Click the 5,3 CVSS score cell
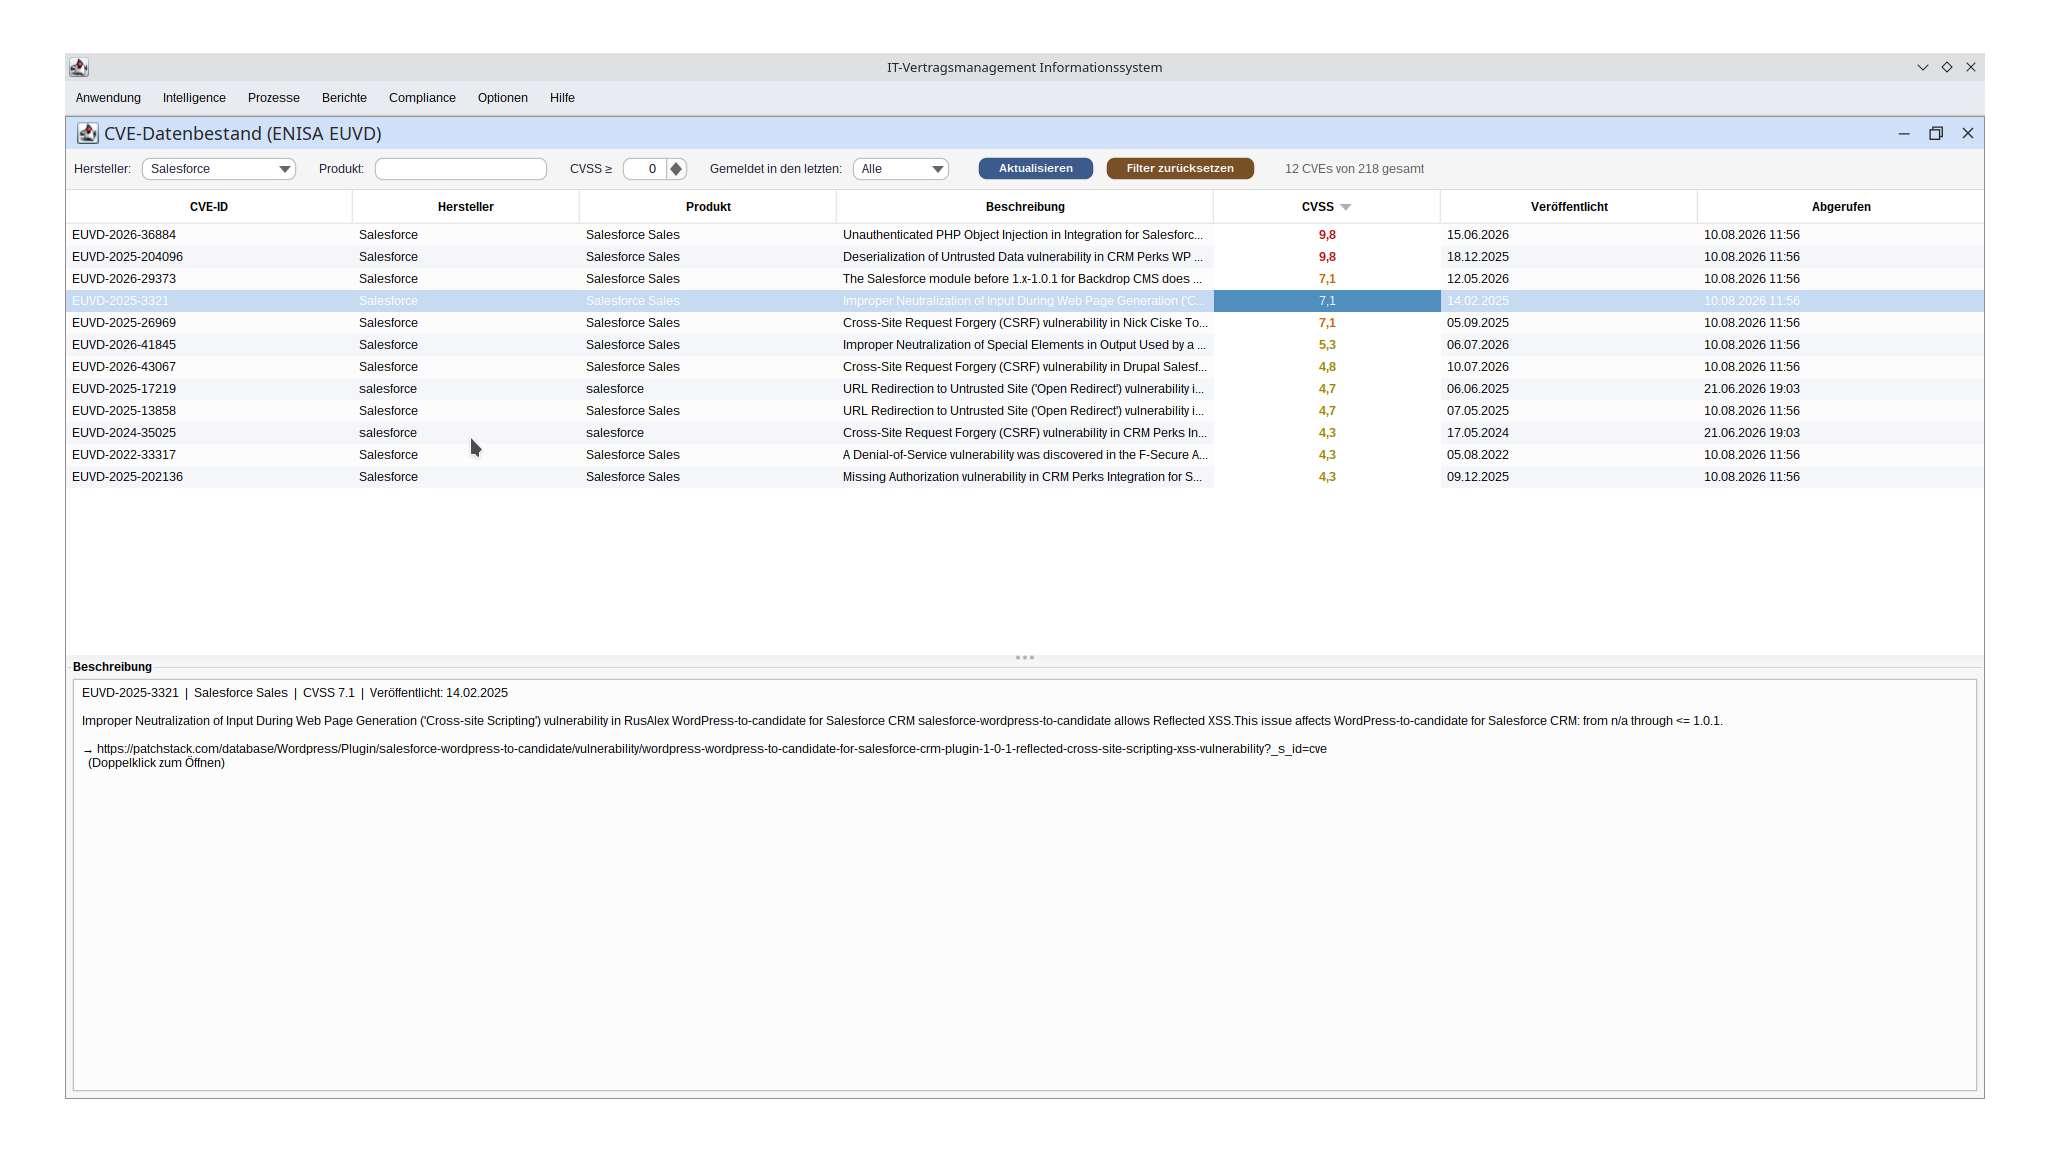The height and width of the screenshot is (1176, 2050). click(1327, 345)
